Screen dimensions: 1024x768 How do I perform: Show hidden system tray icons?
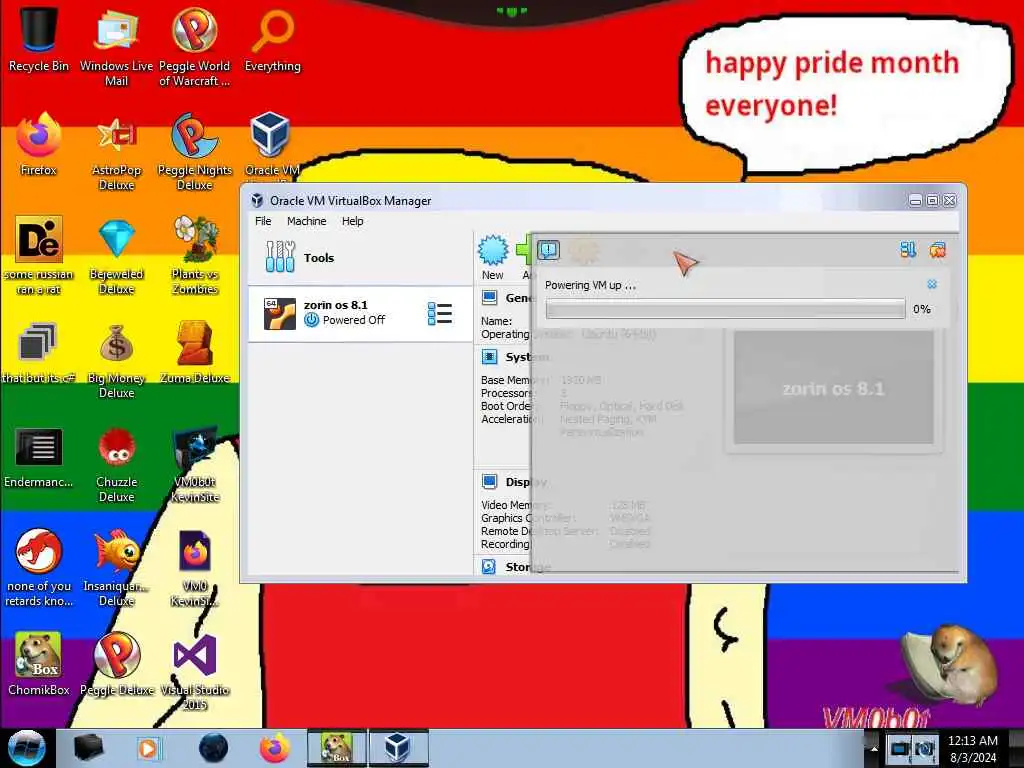tap(874, 748)
